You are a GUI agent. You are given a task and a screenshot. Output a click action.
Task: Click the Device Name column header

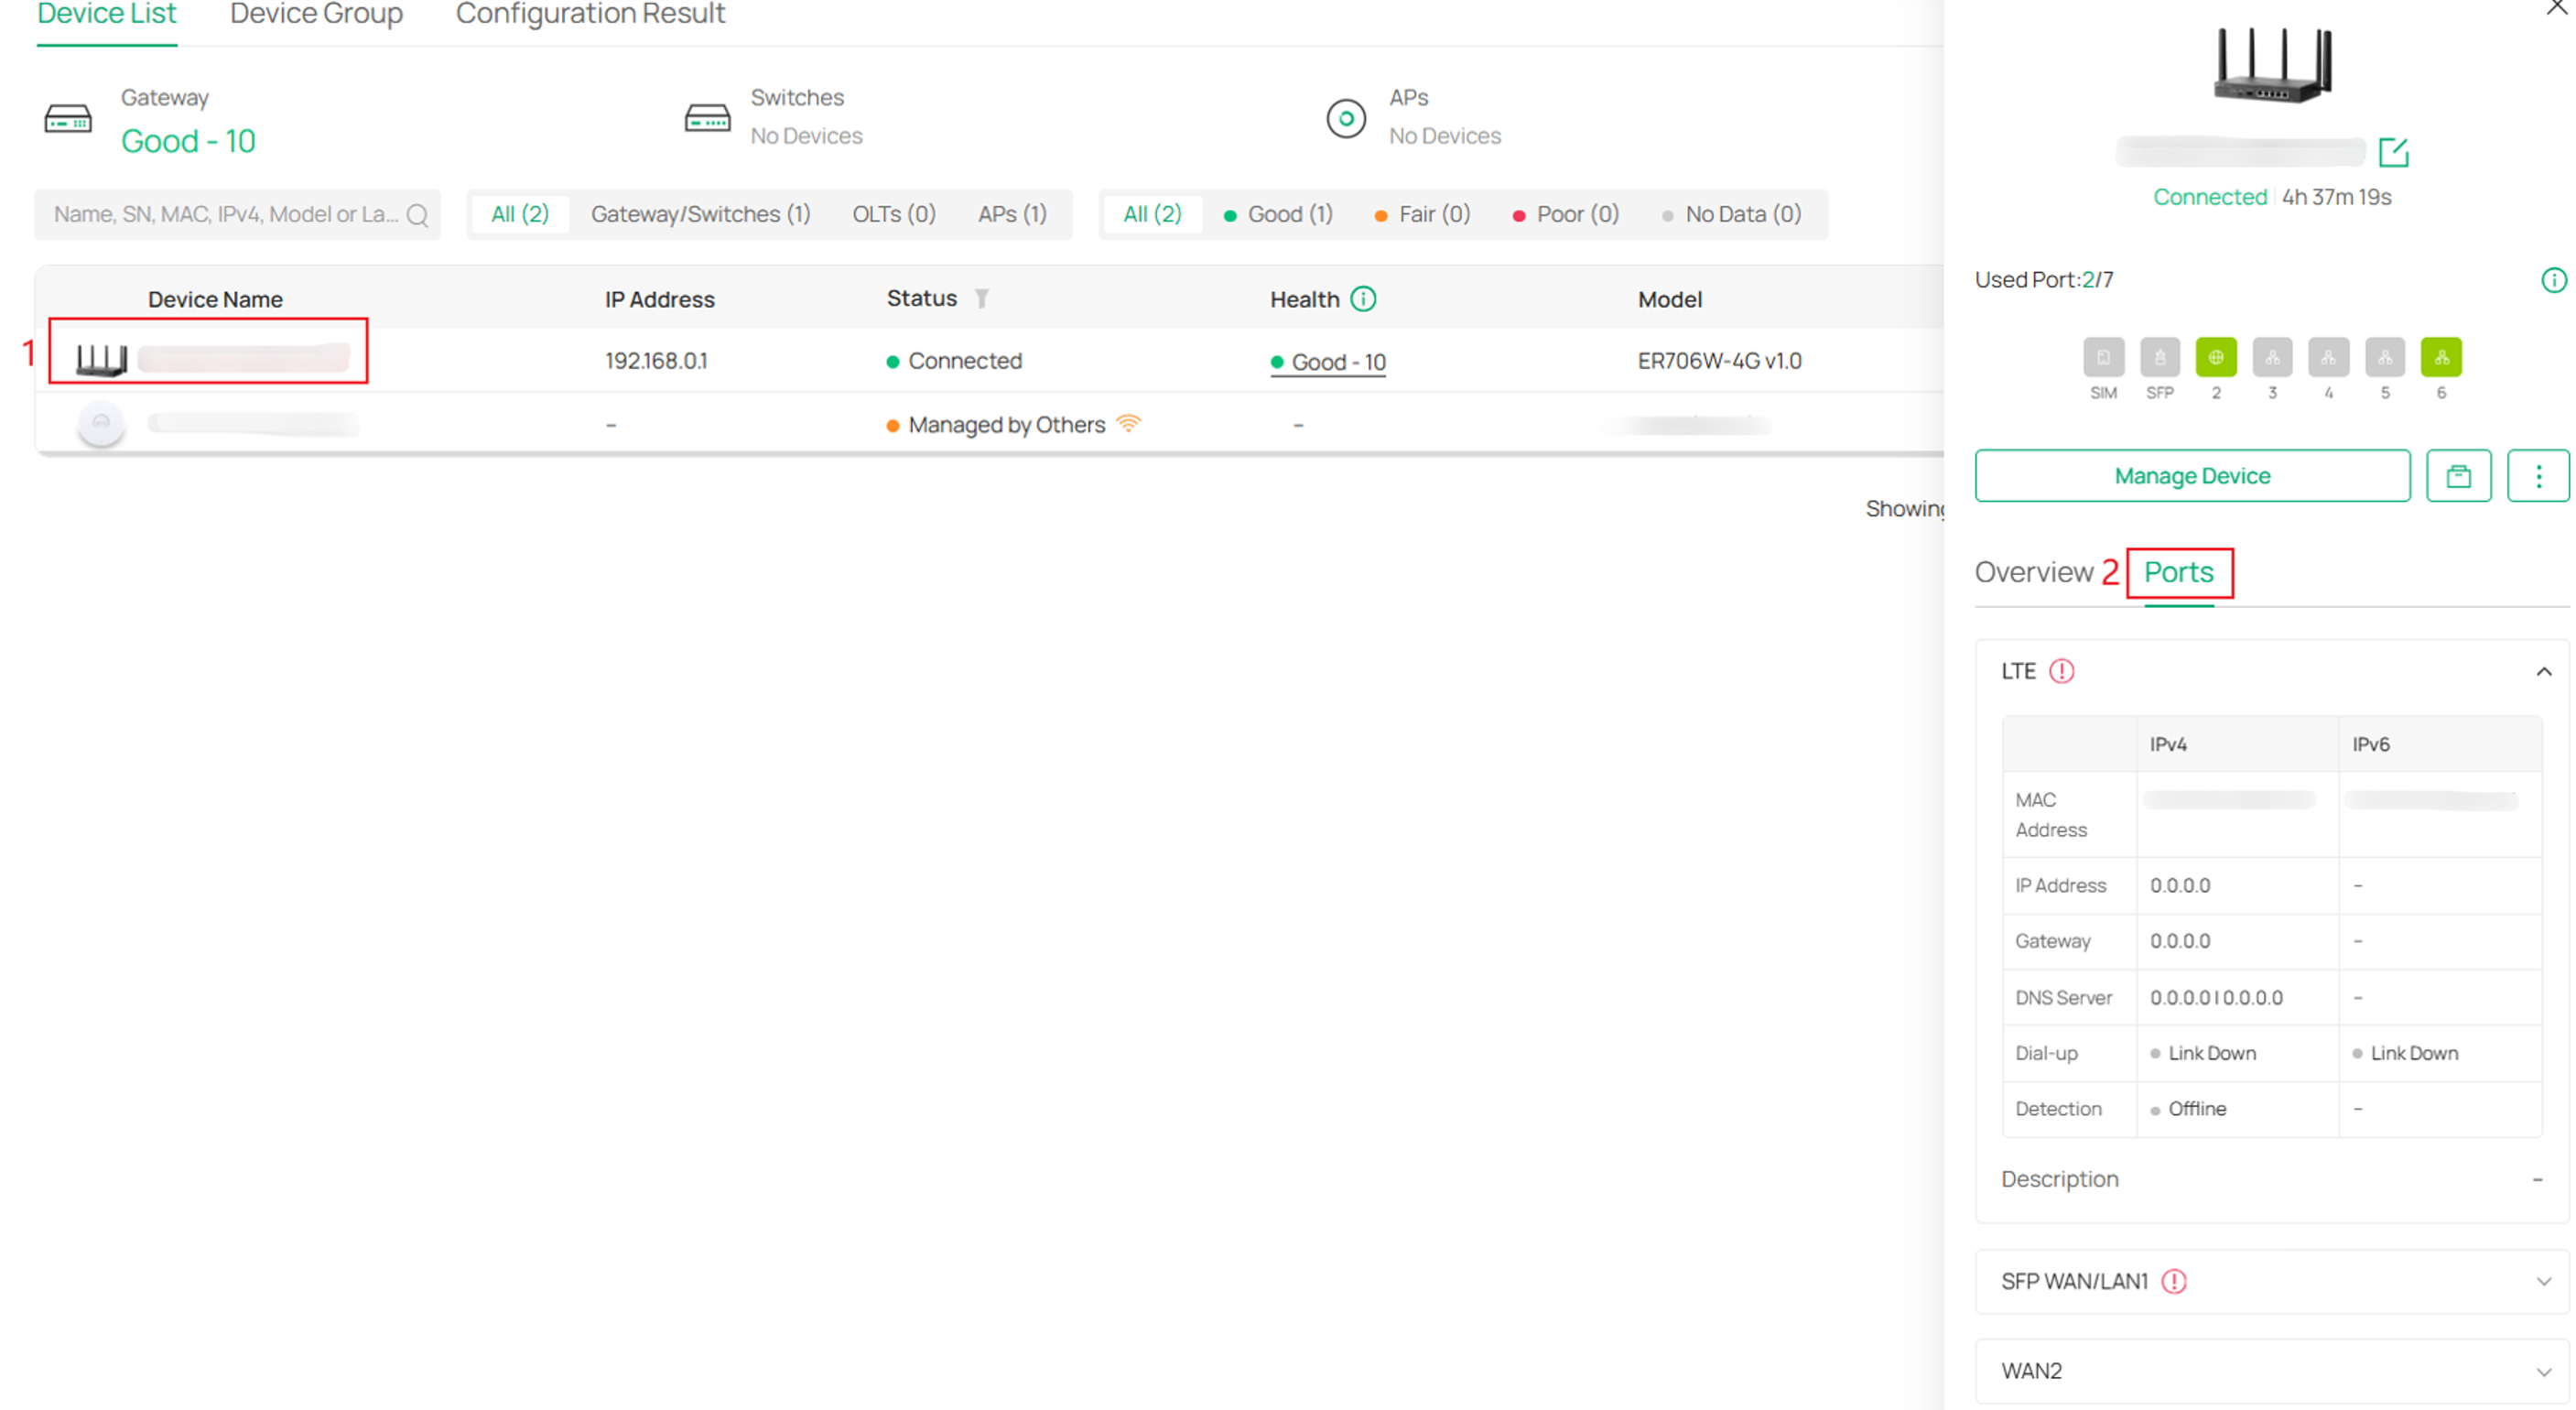(215, 299)
